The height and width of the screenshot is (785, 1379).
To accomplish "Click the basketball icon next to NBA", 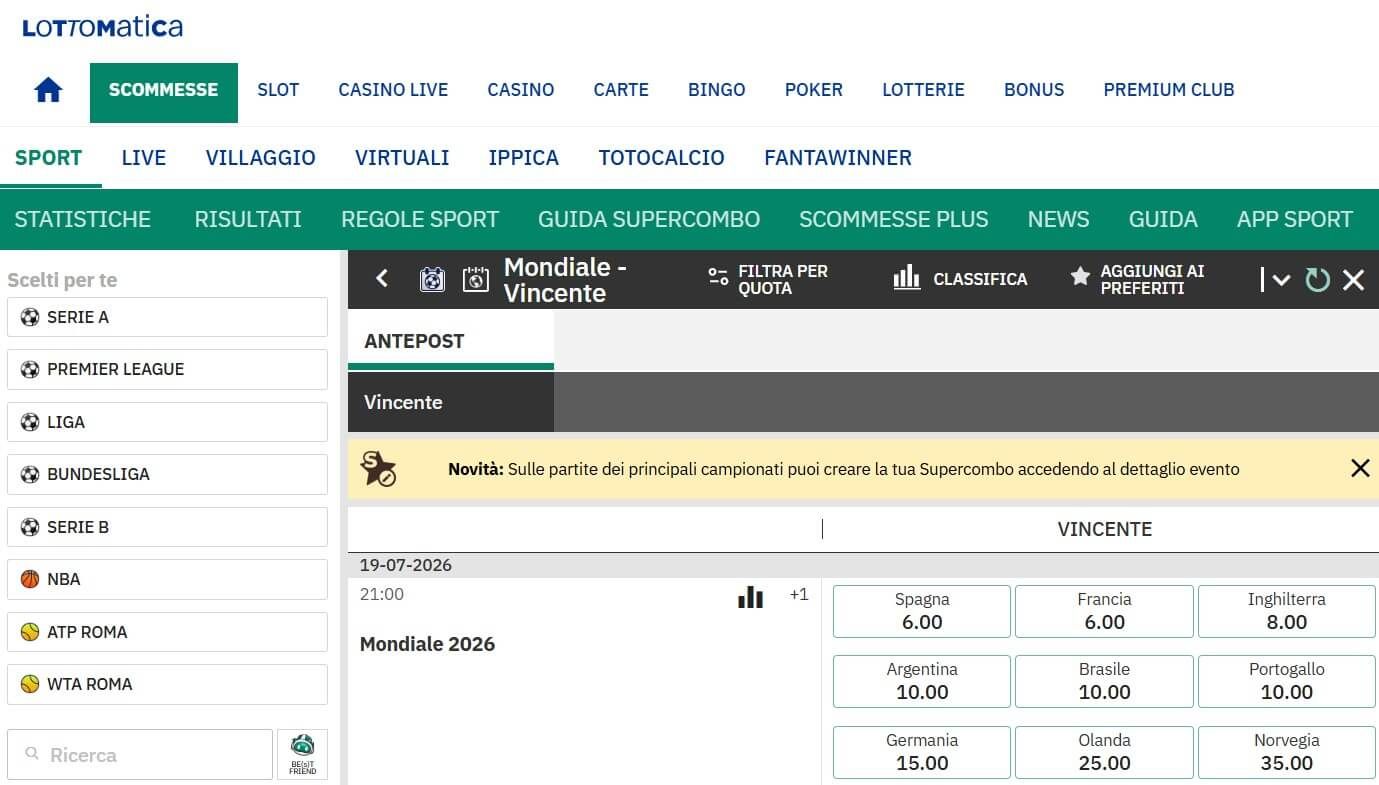I will pos(30,579).
